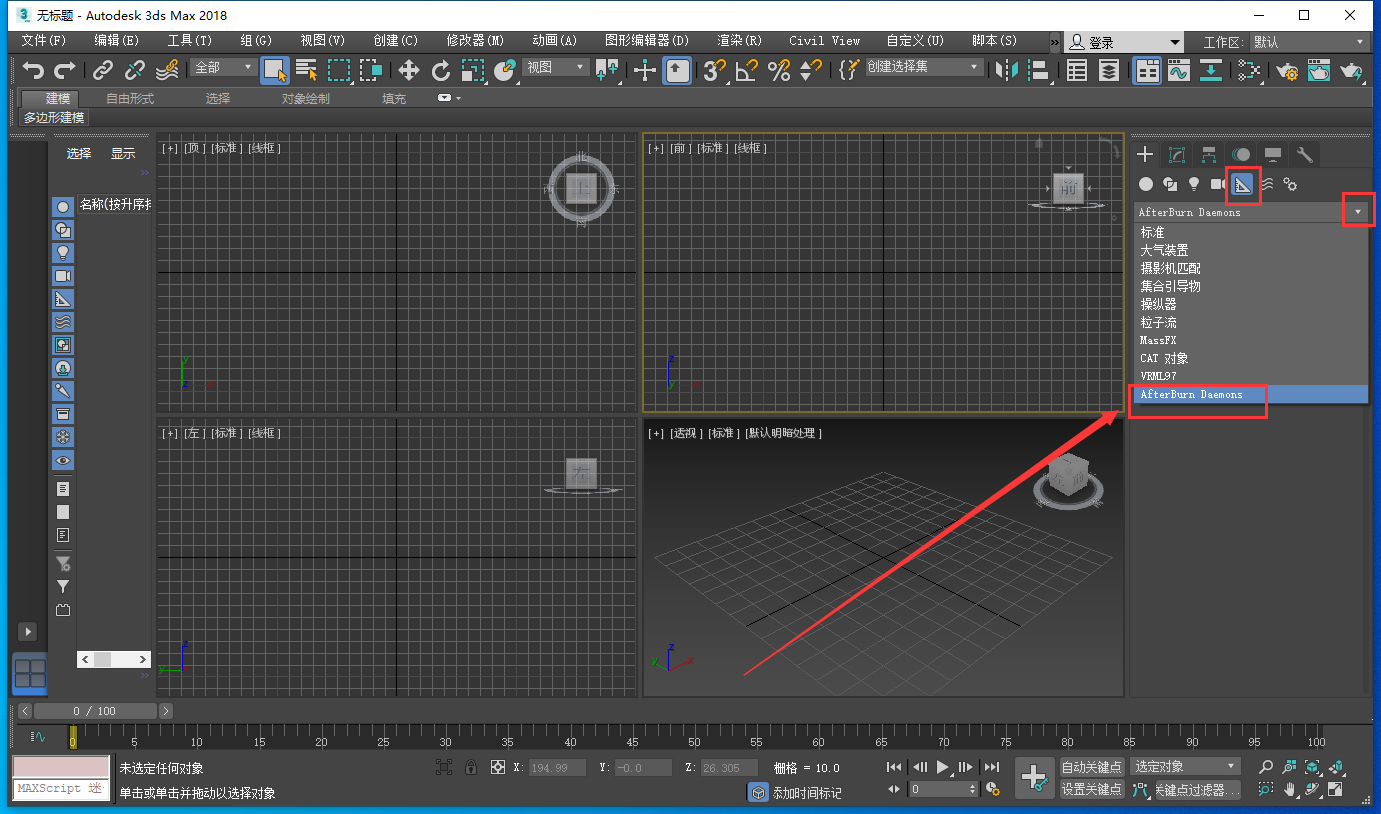Toggle Keyboard Shortcut Override button
This screenshot has width=1381, height=814.
[x=677, y=70]
